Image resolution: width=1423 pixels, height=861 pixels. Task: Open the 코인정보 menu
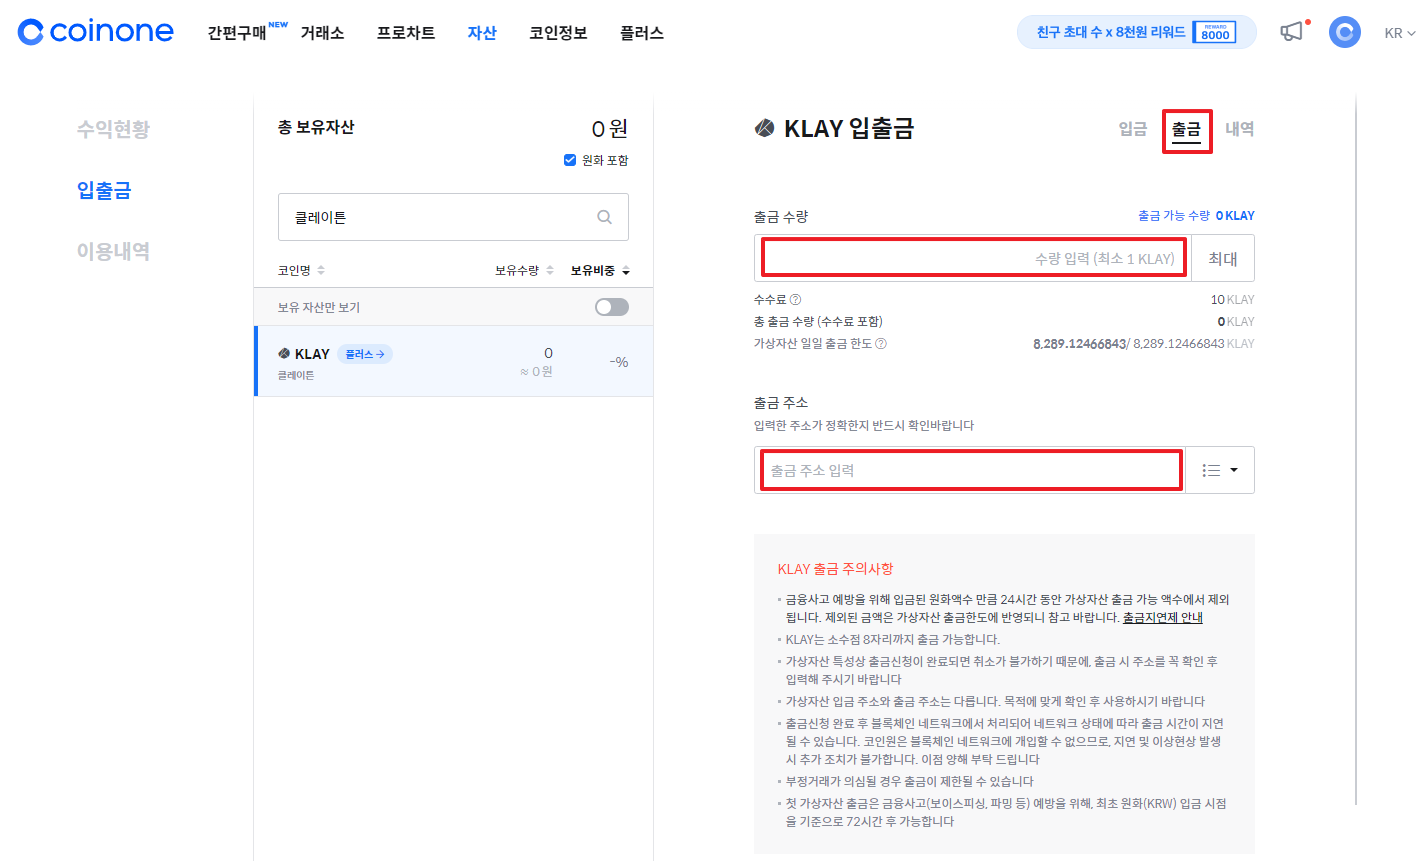pyautogui.click(x=558, y=33)
